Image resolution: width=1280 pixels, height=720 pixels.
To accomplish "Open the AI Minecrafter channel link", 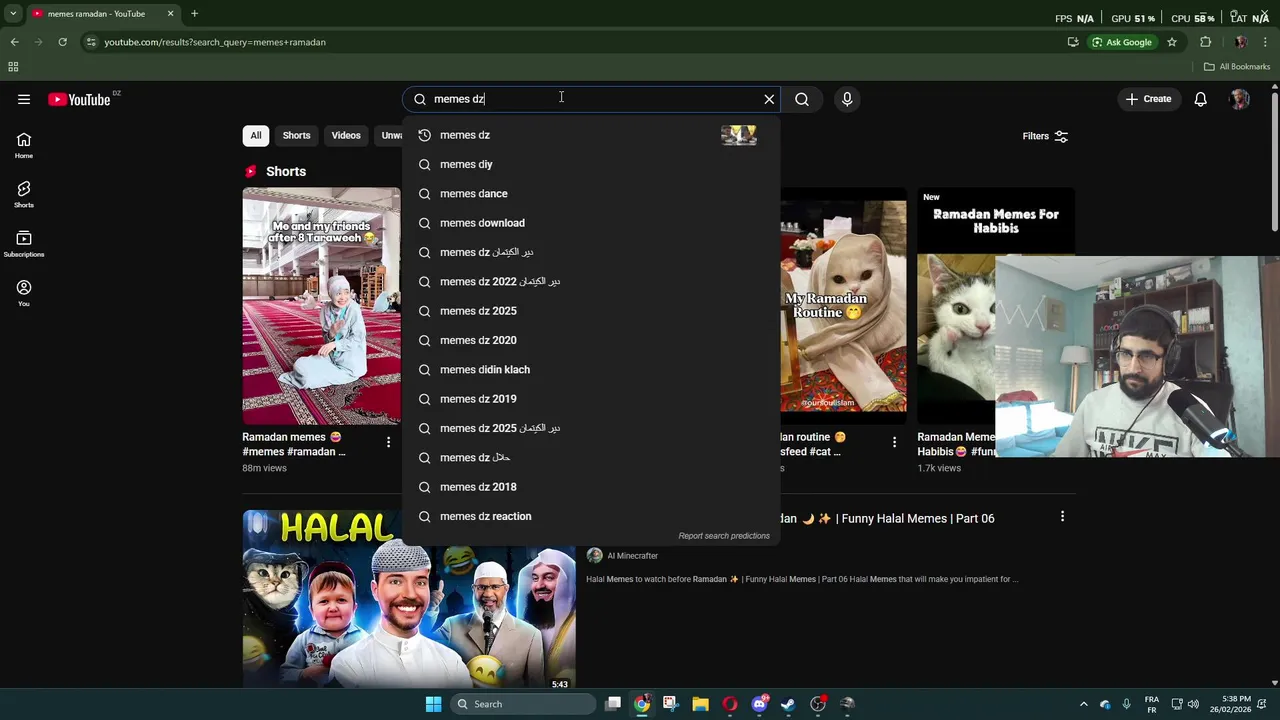I will [x=632, y=556].
